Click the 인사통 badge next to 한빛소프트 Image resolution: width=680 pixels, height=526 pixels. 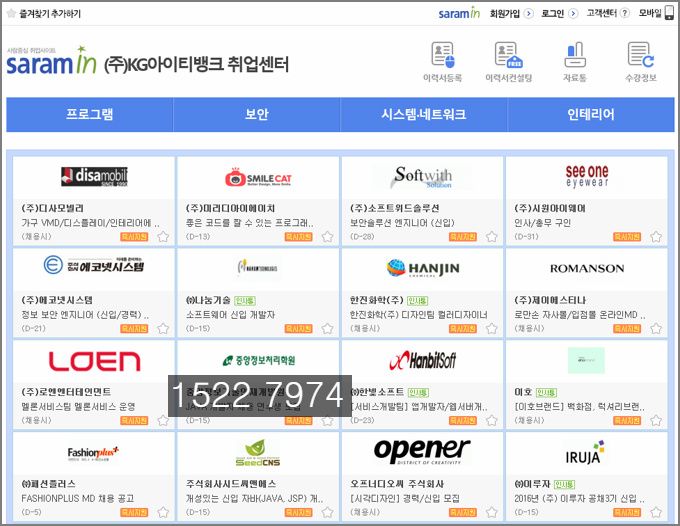pos(418,392)
